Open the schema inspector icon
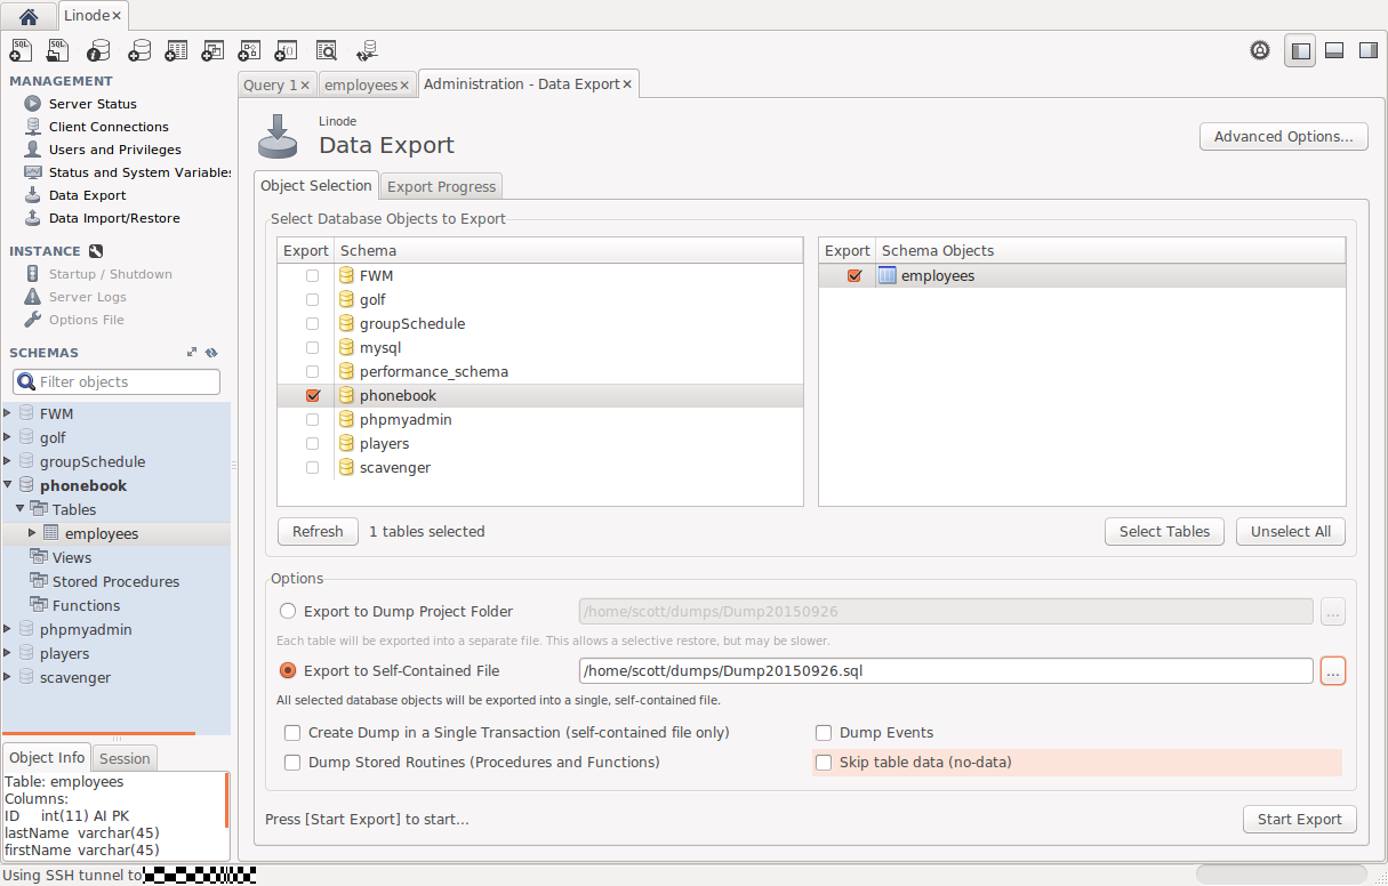1388x886 pixels. click(96, 50)
